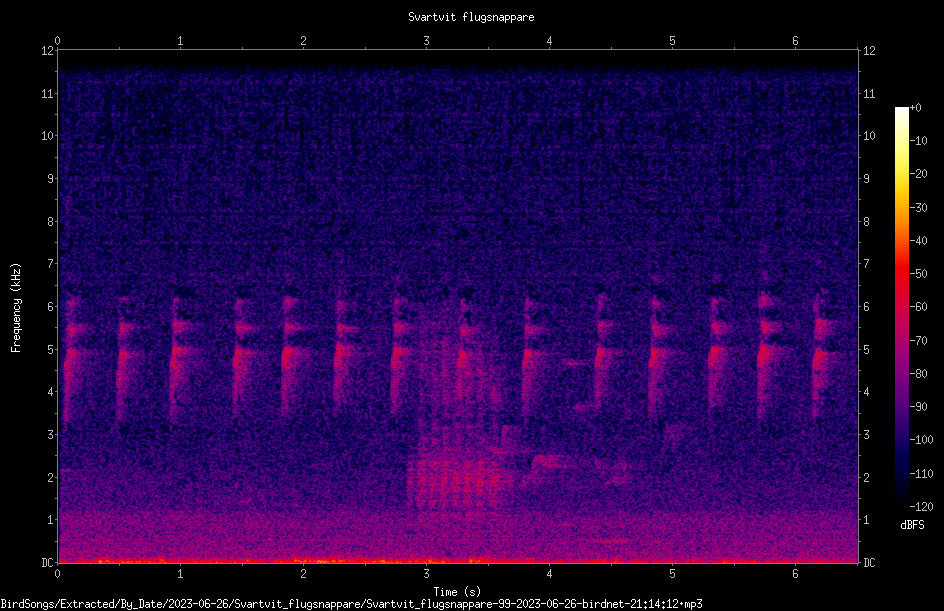Click the '-10' colorbar label
The image size is (944, 611).
tap(918, 141)
